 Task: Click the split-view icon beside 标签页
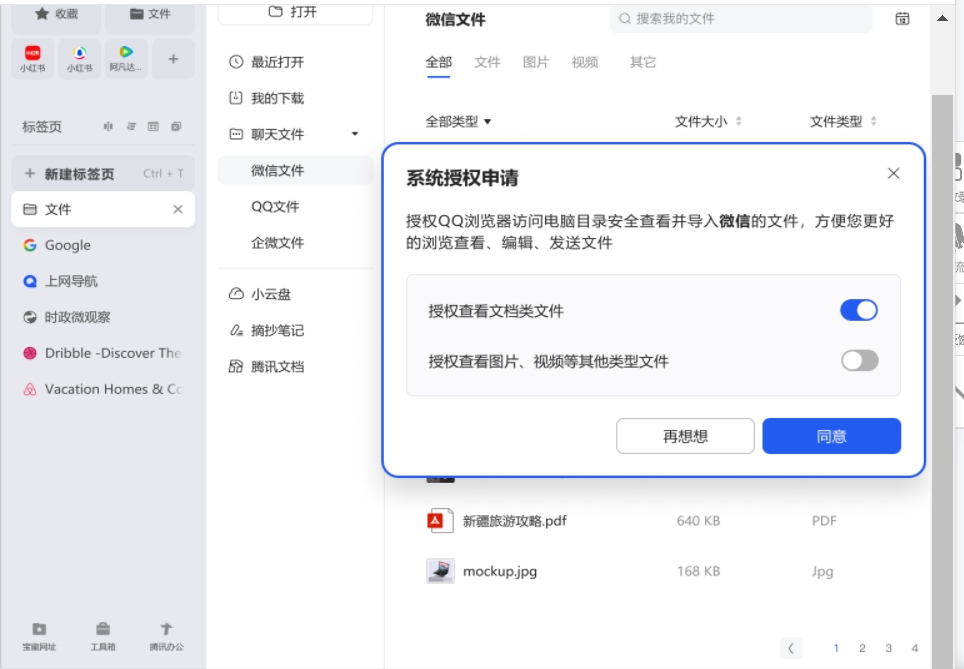point(108,126)
